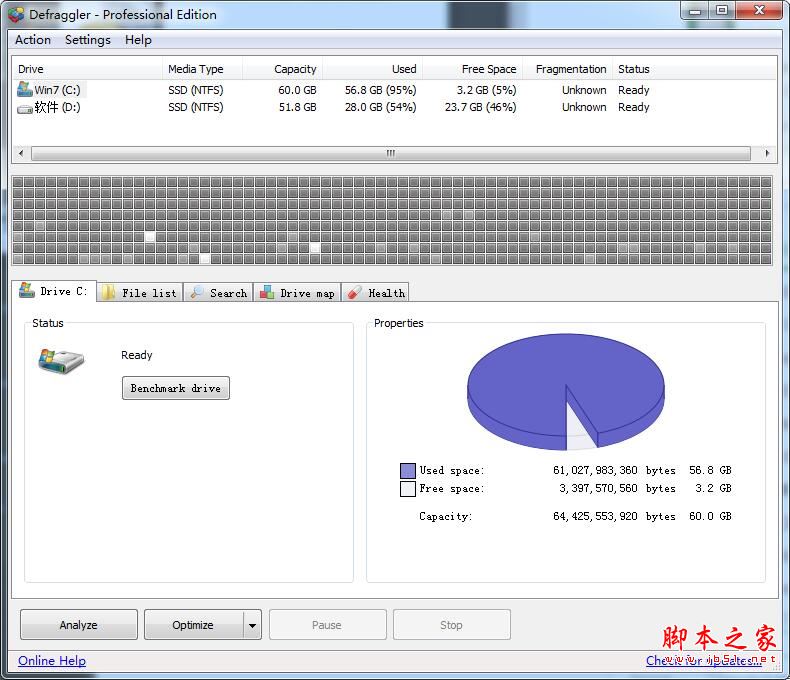790x680 pixels.
Task: Open the Help menu
Action: click(138, 40)
